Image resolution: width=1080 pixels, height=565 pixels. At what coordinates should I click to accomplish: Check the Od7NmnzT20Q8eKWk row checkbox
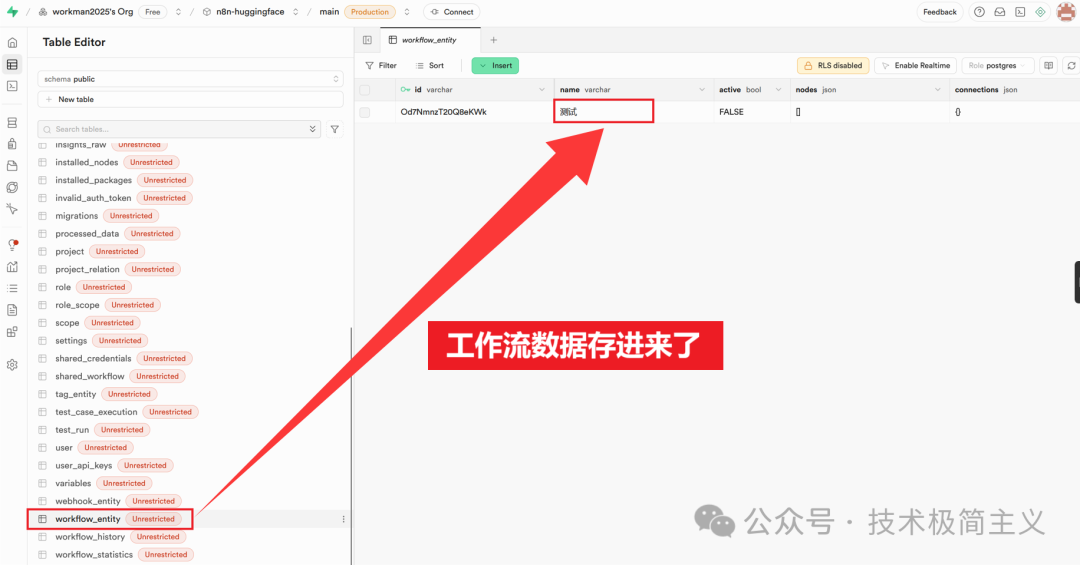(x=365, y=112)
